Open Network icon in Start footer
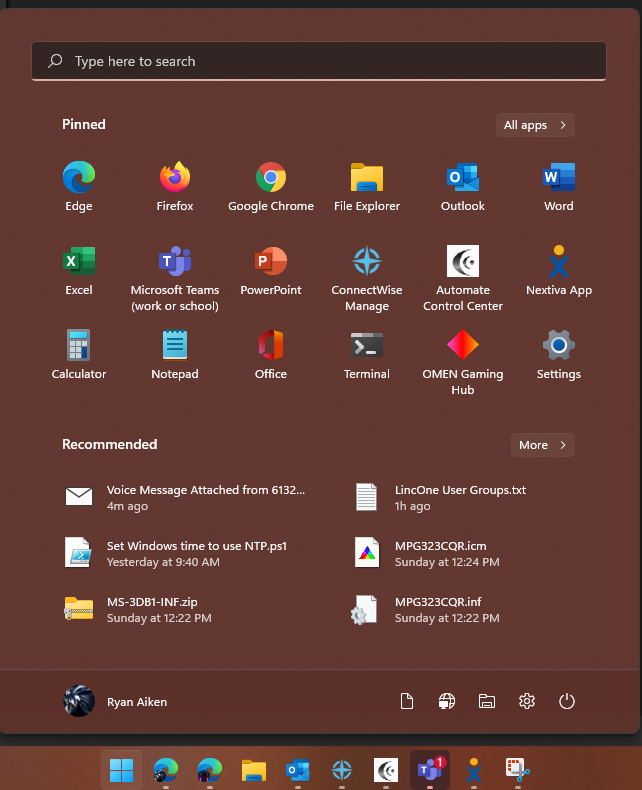Image resolution: width=642 pixels, height=790 pixels. [446, 701]
